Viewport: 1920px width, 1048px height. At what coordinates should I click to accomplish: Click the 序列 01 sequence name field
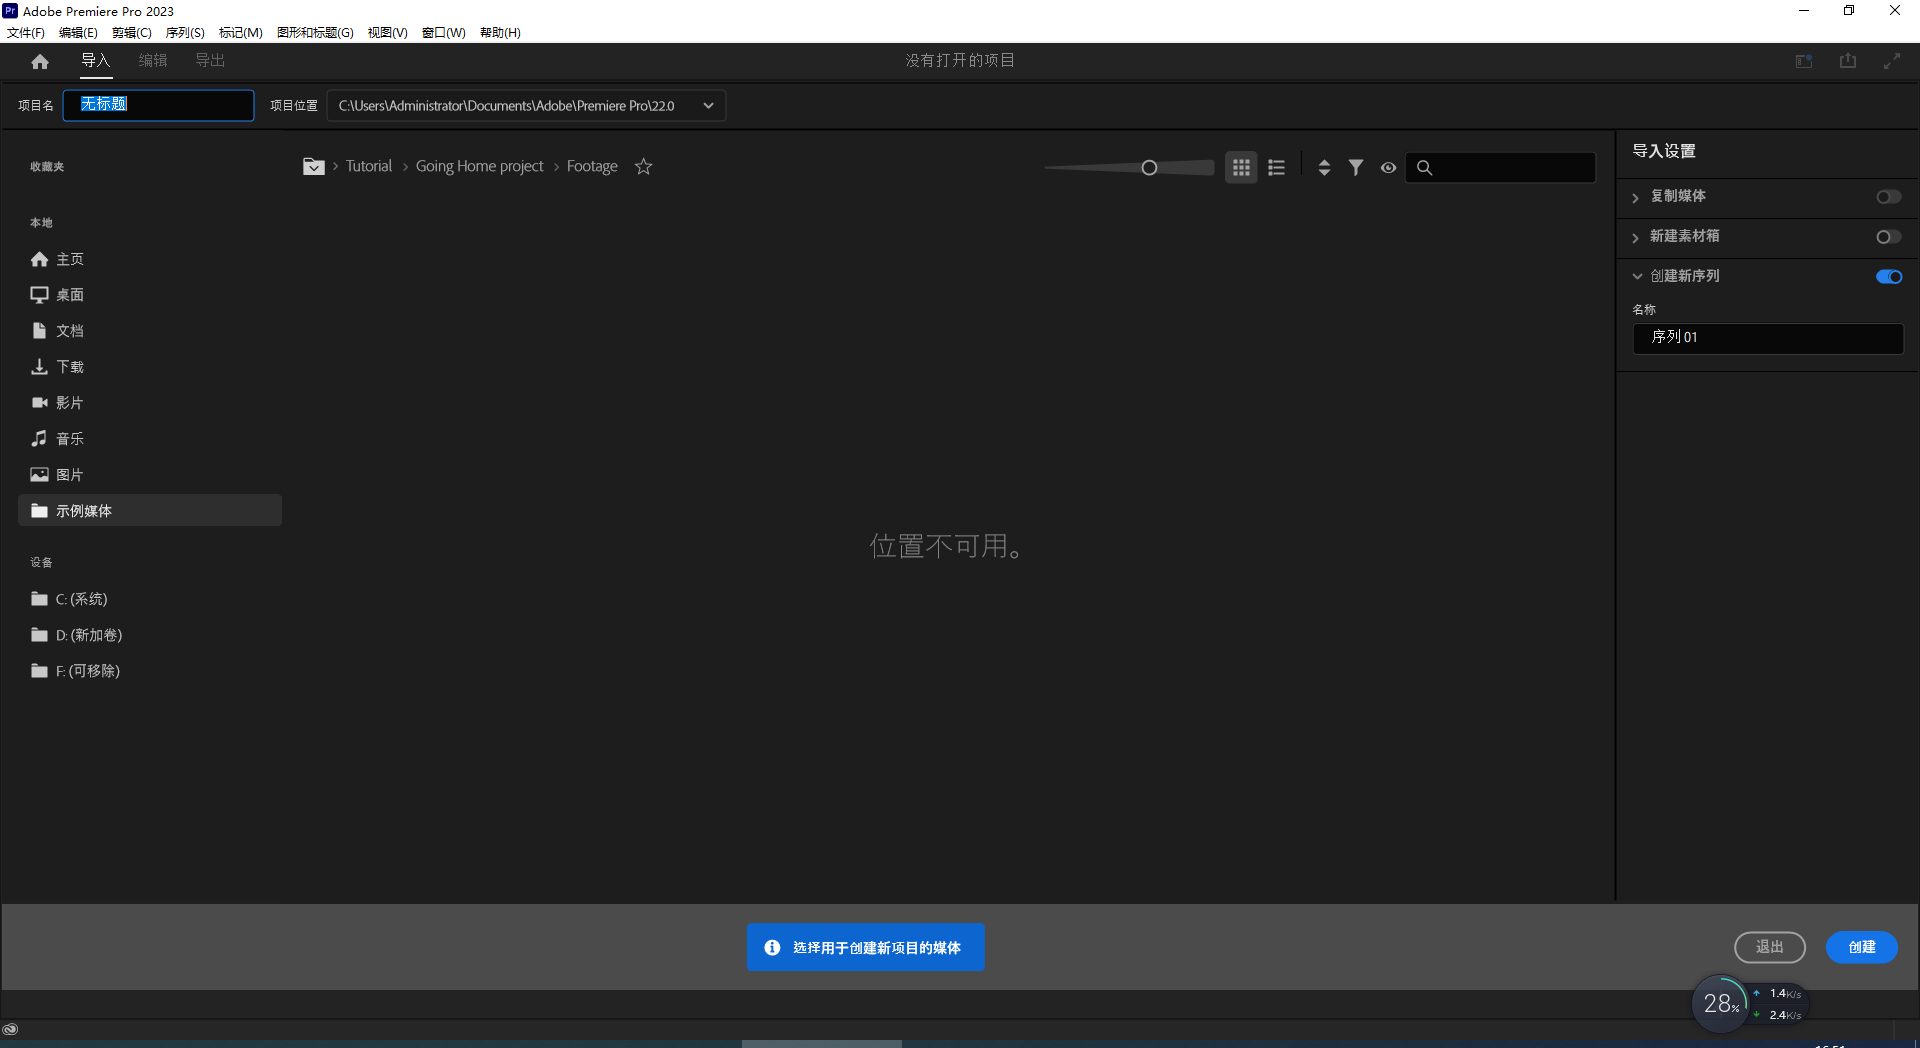point(1768,338)
